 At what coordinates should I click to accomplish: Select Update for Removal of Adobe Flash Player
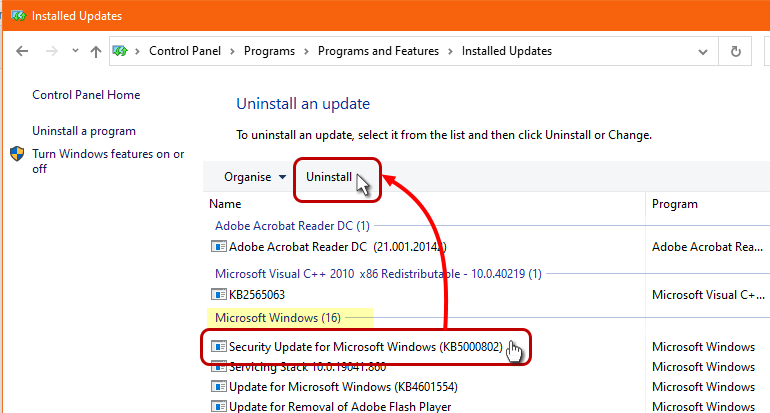tap(340, 407)
